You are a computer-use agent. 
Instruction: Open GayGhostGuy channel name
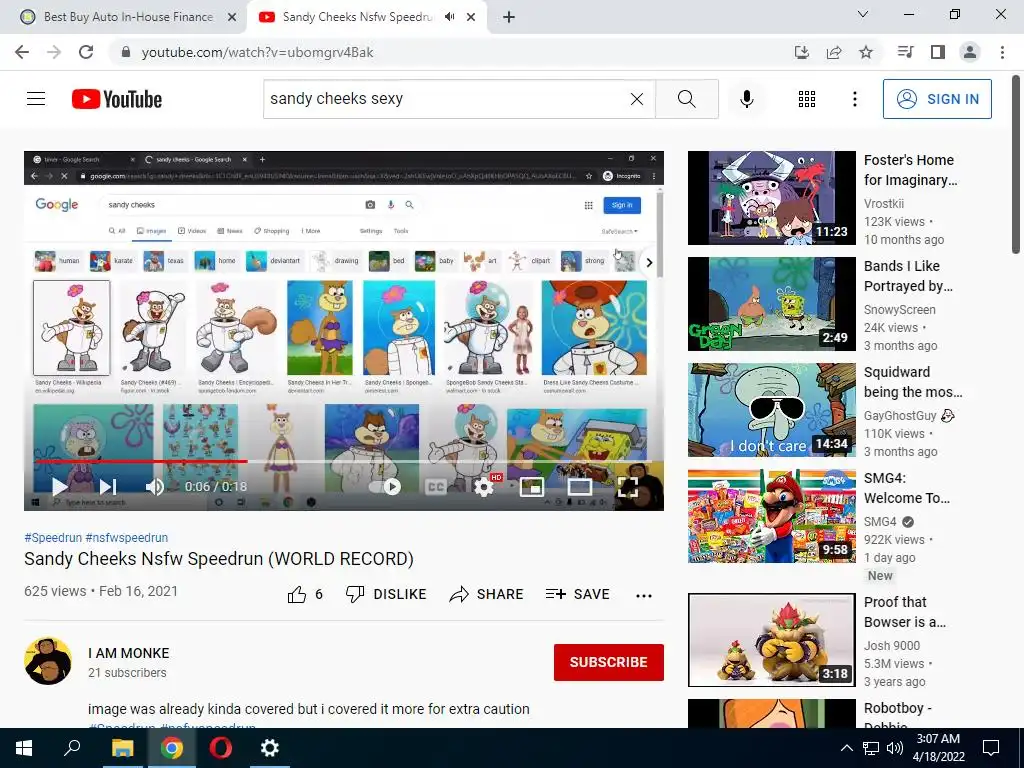[900, 416]
